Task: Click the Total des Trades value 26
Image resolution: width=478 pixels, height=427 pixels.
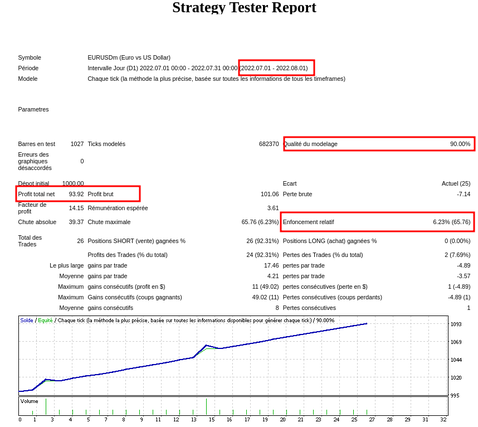Action: pos(80,241)
